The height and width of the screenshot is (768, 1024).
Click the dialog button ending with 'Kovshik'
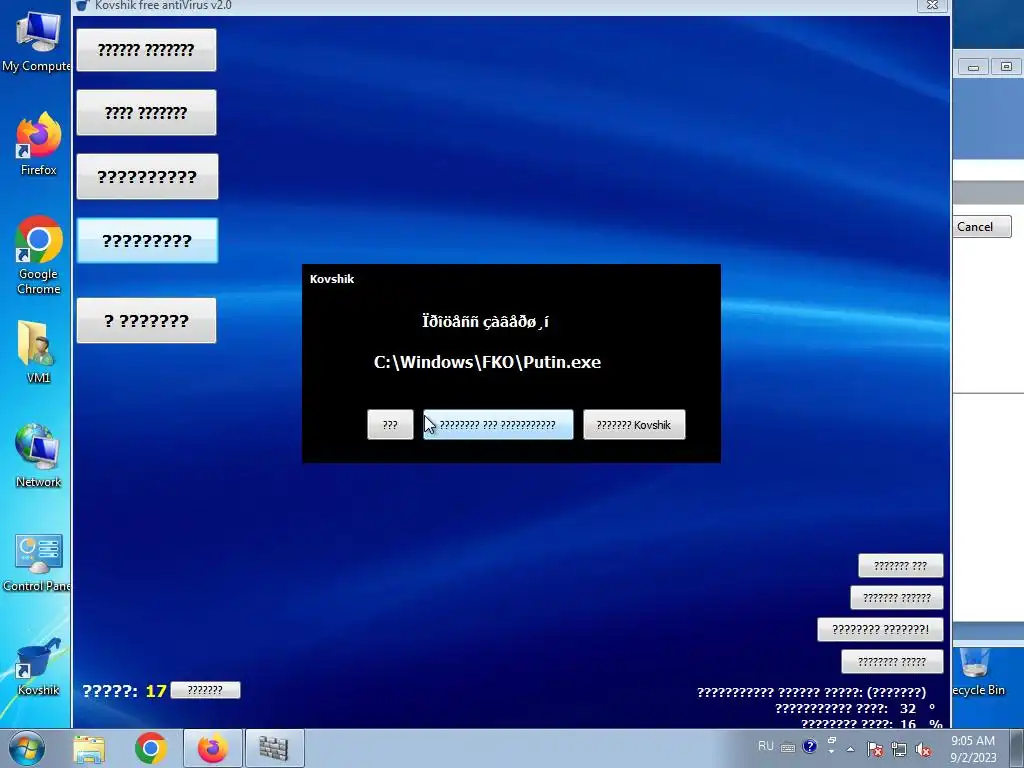[x=633, y=424]
